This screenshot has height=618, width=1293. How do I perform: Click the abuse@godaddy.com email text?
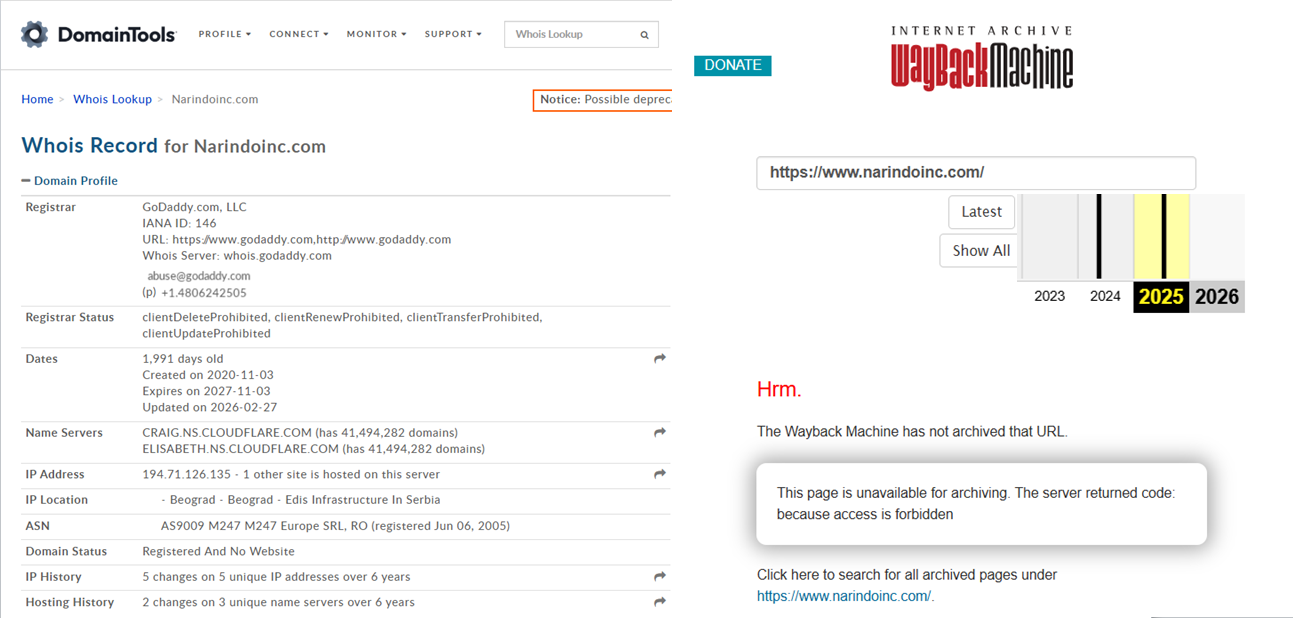point(199,276)
